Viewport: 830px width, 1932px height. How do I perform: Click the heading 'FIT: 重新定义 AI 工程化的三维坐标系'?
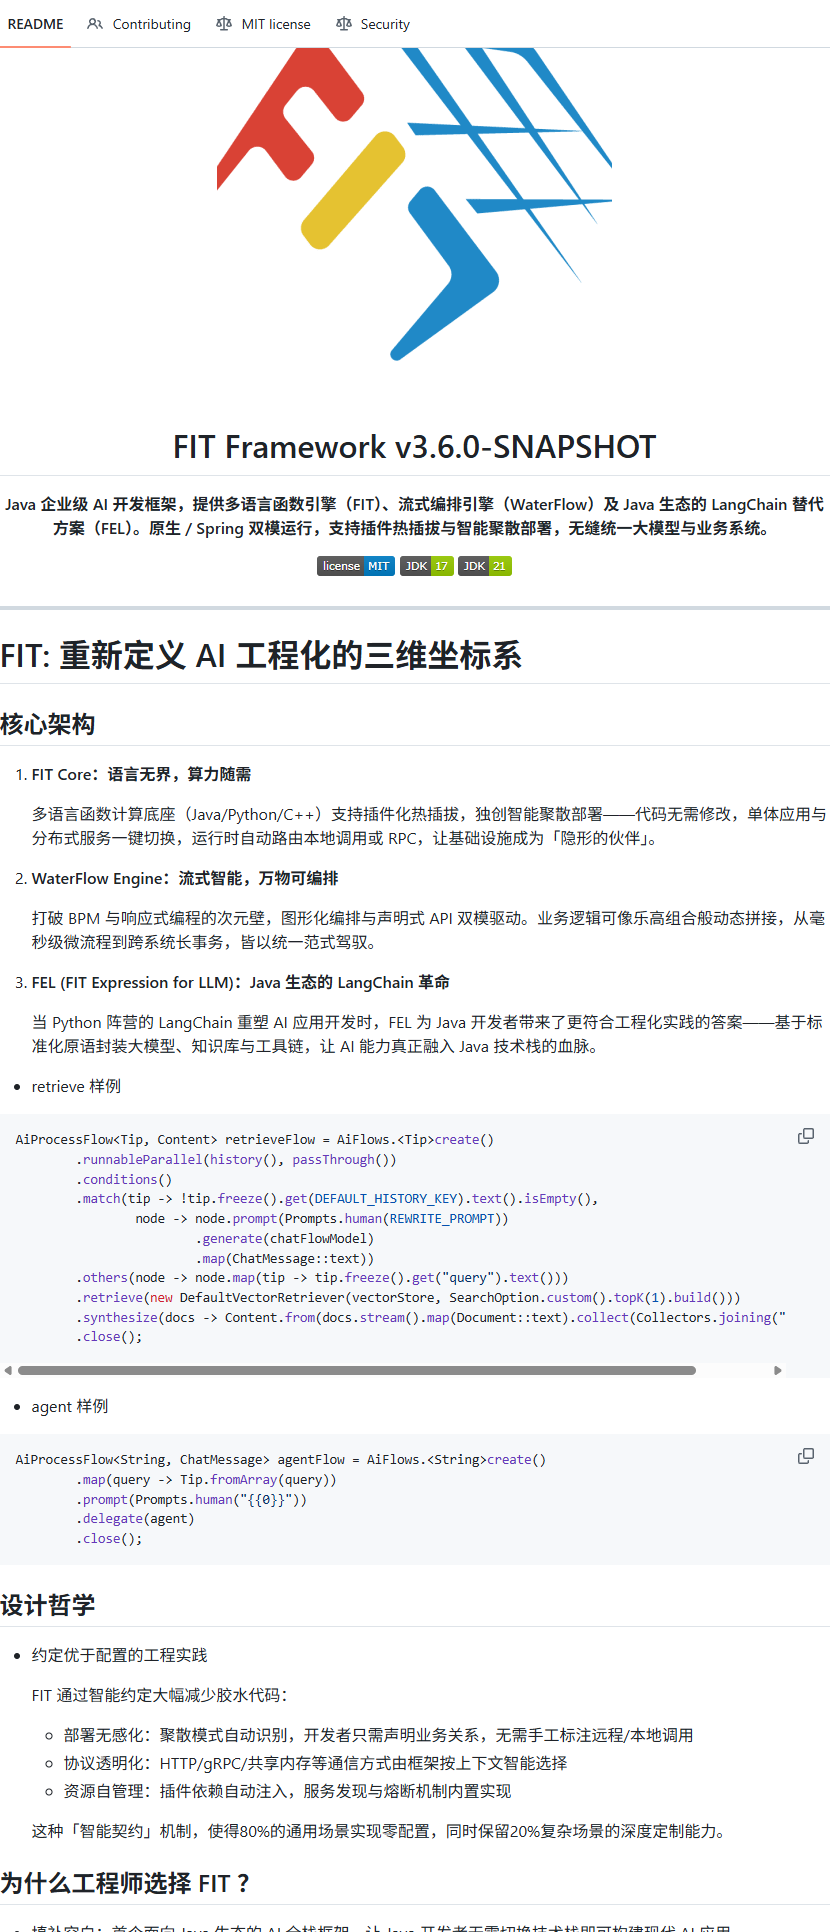[x=261, y=655]
